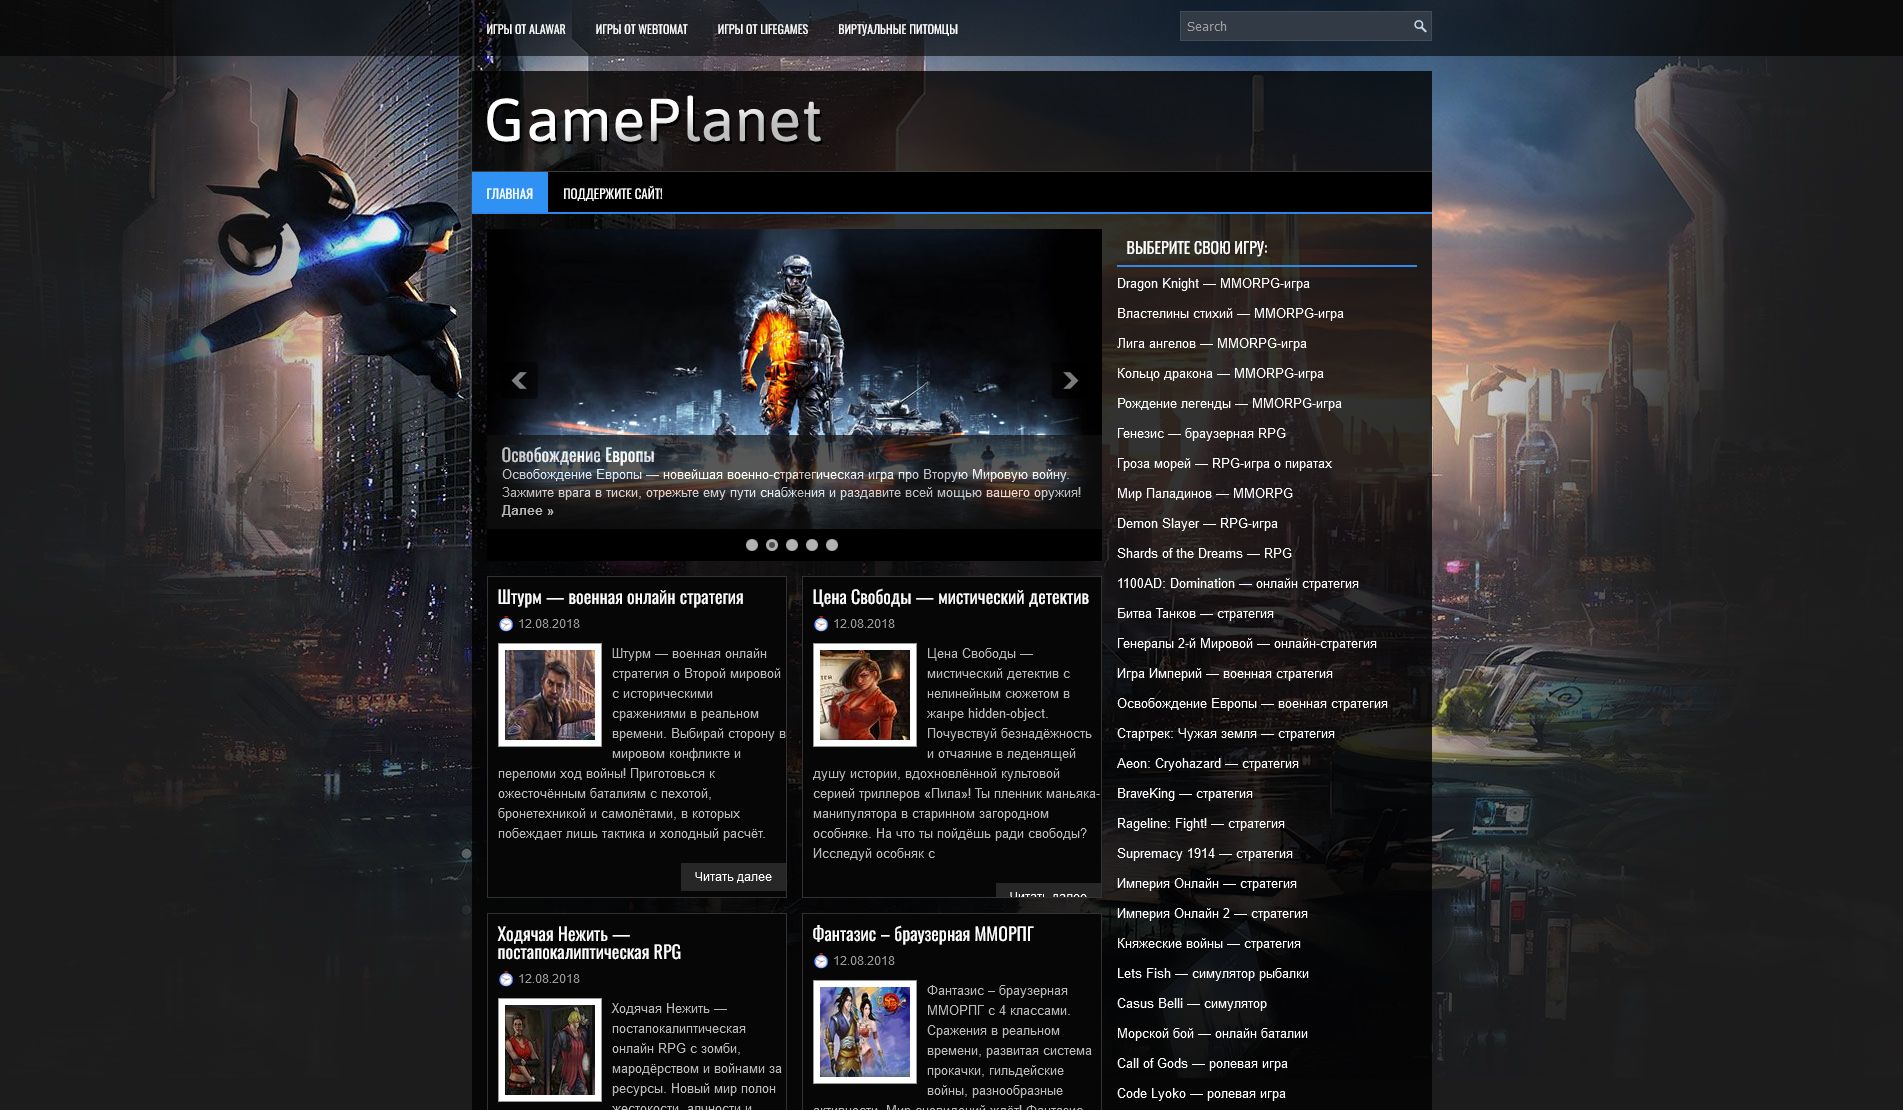Select fourth slider pagination dot
Screen dimensions: 1903x1110
tap(812, 545)
